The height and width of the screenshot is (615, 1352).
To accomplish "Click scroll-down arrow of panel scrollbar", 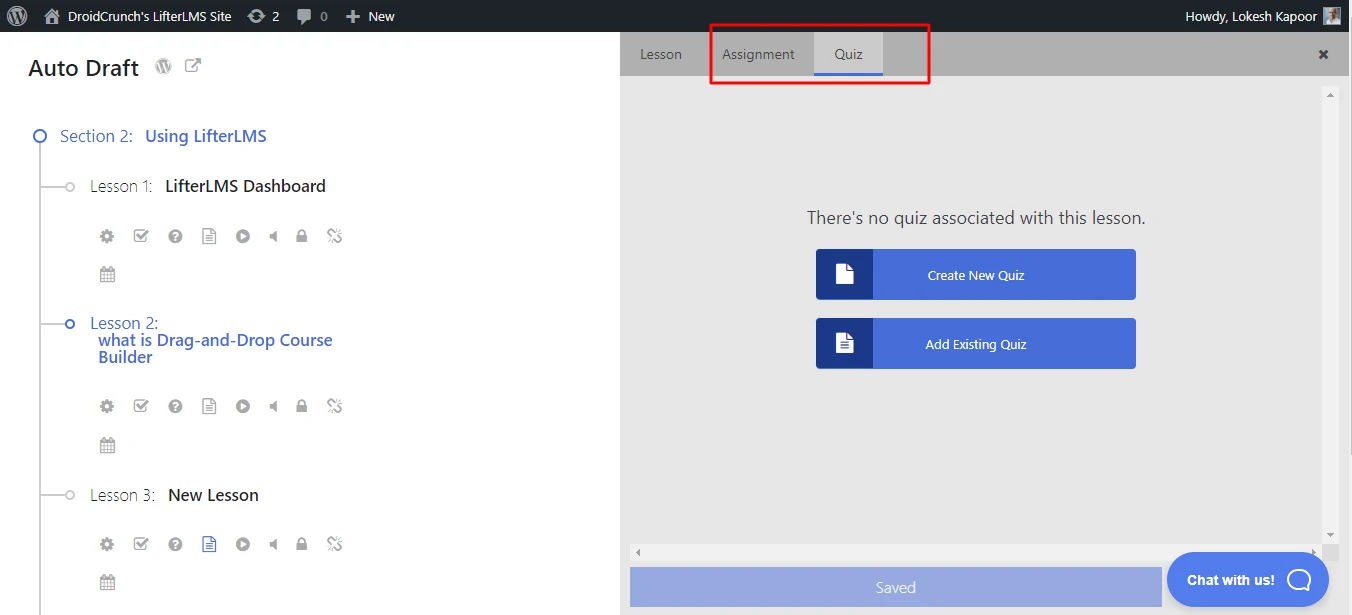I will point(1330,535).
